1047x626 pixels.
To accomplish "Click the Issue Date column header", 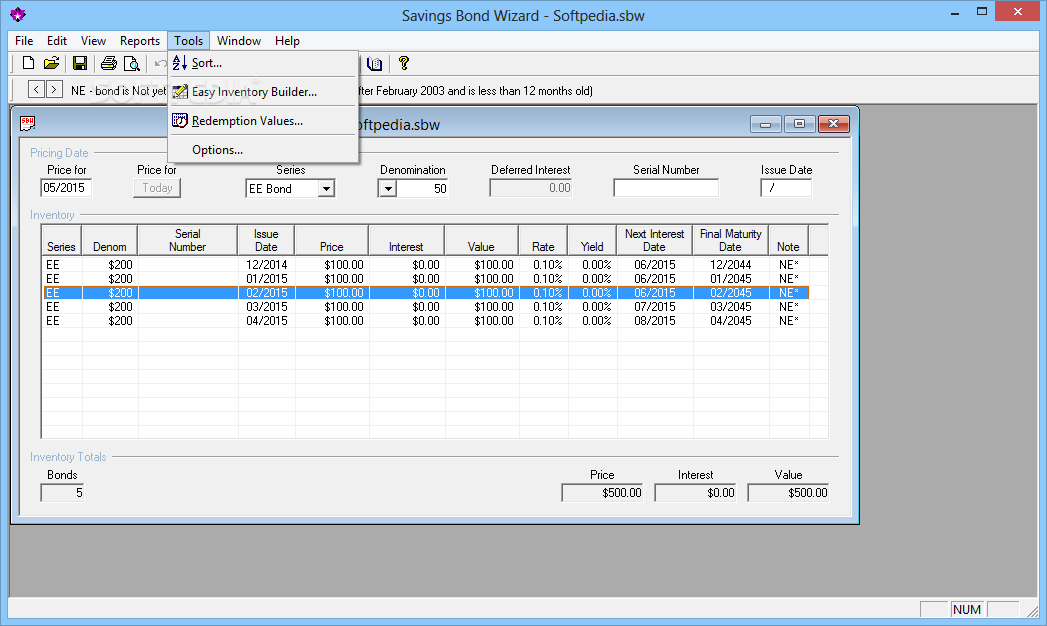I will pyautogui.click(x=266, y=240).
